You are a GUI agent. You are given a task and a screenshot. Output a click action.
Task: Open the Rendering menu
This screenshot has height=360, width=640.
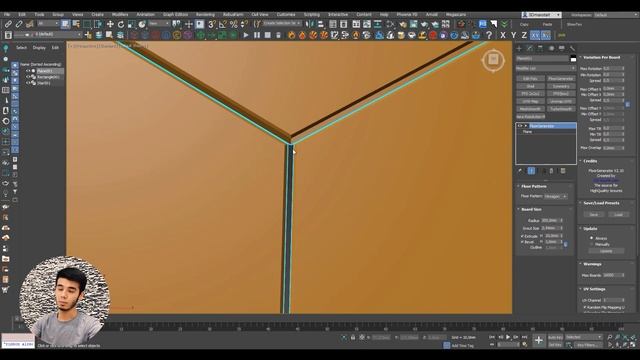point(205,14)
